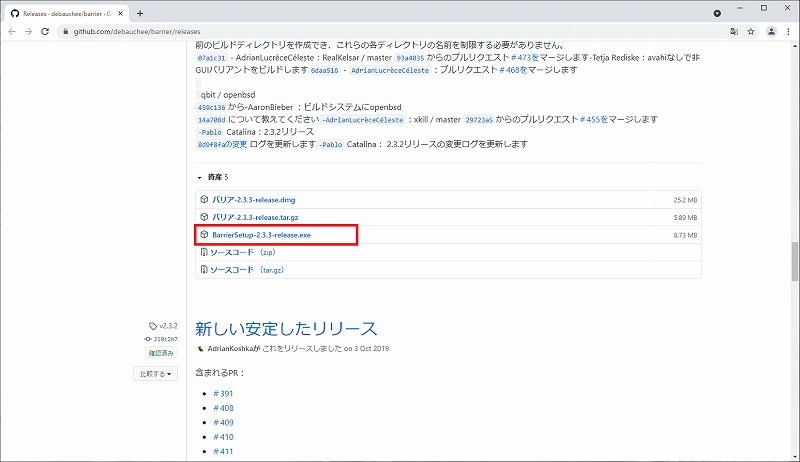800x462 pixels.
Task: Click file icon beside ソースコード (tar.gz)
Action: (x=204, y=269)
